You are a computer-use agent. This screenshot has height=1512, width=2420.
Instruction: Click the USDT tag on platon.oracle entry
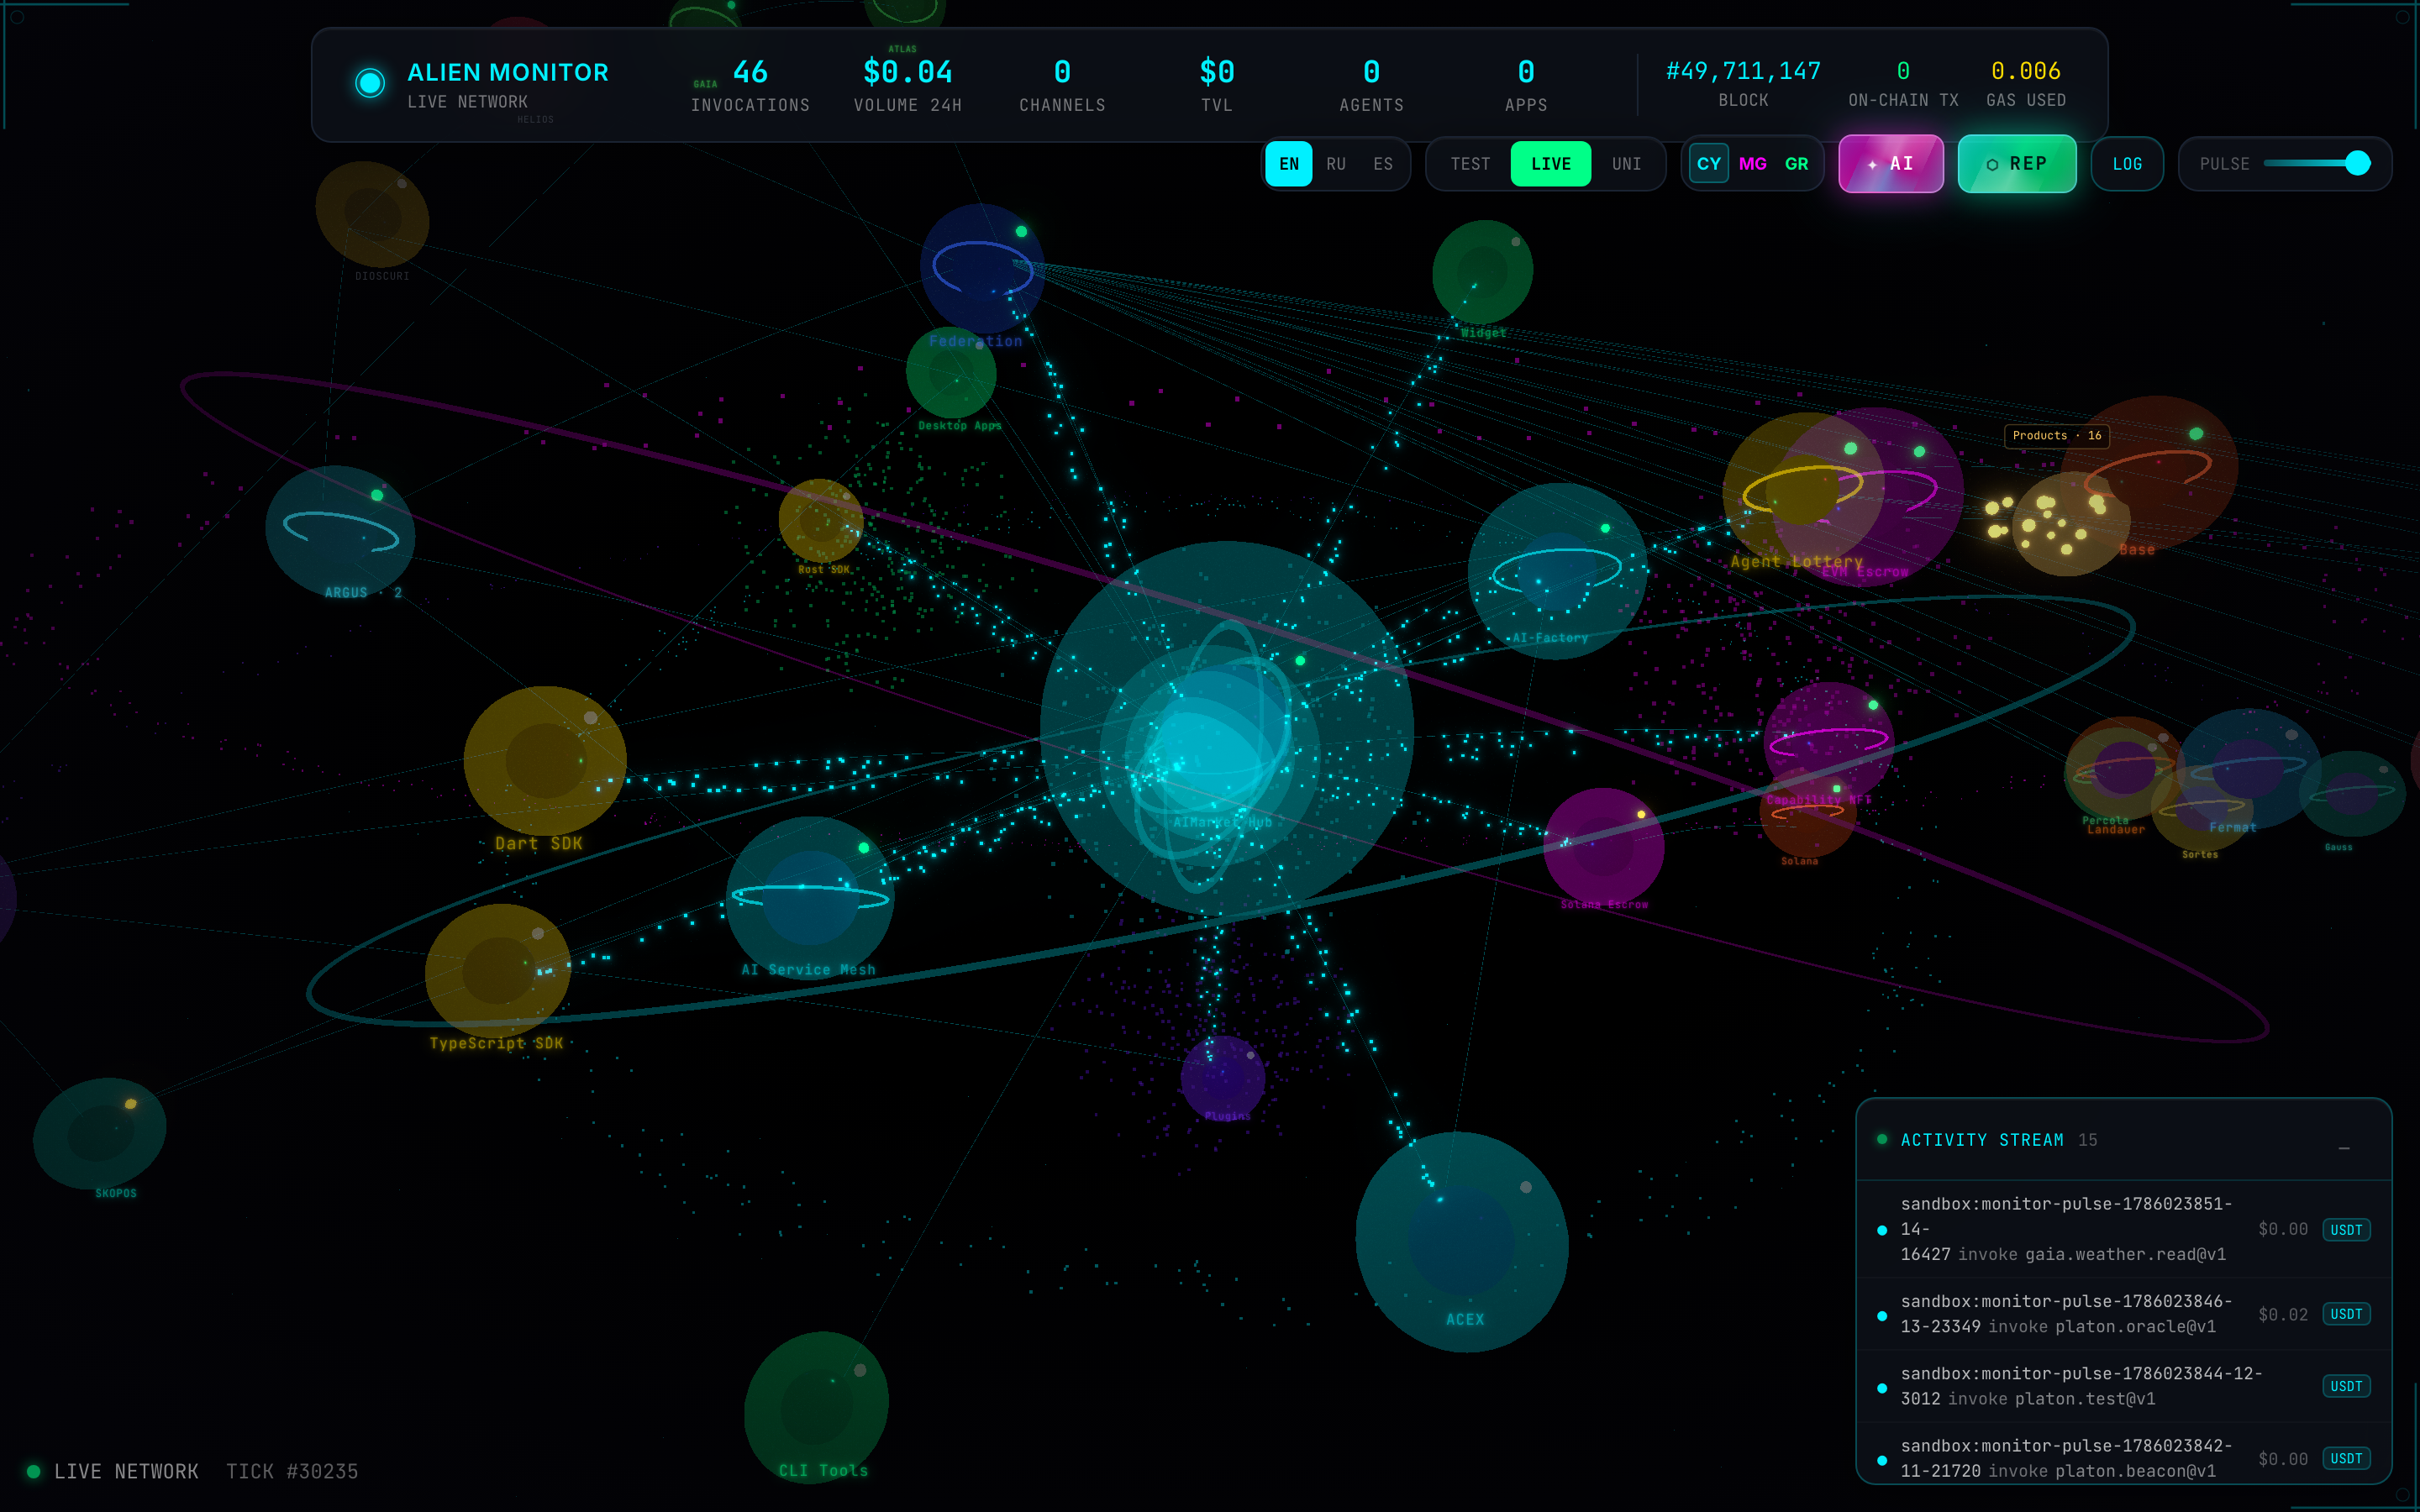click(2346, 1314)
